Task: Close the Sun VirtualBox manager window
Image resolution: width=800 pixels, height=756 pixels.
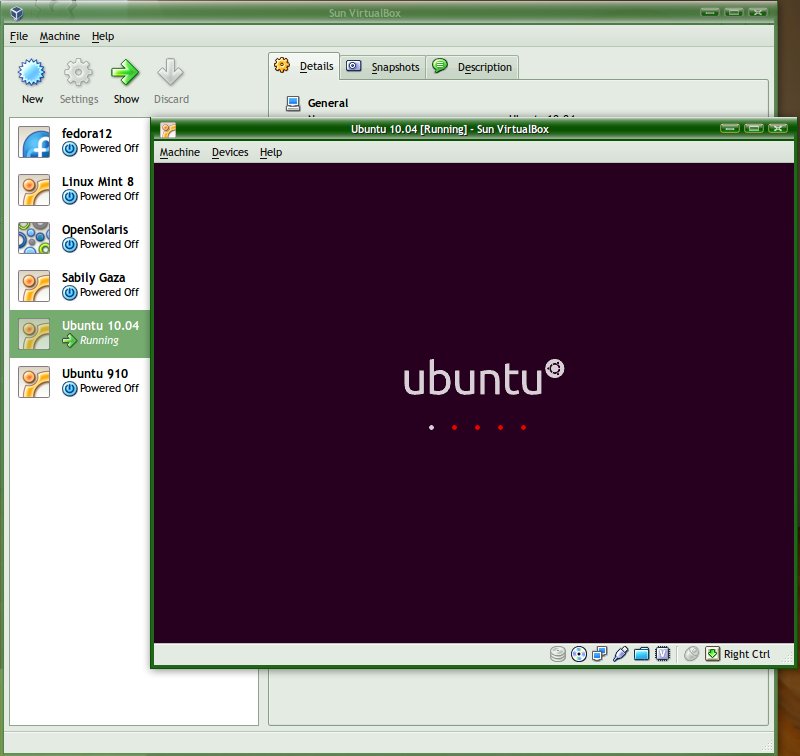Action: (758, 12)
